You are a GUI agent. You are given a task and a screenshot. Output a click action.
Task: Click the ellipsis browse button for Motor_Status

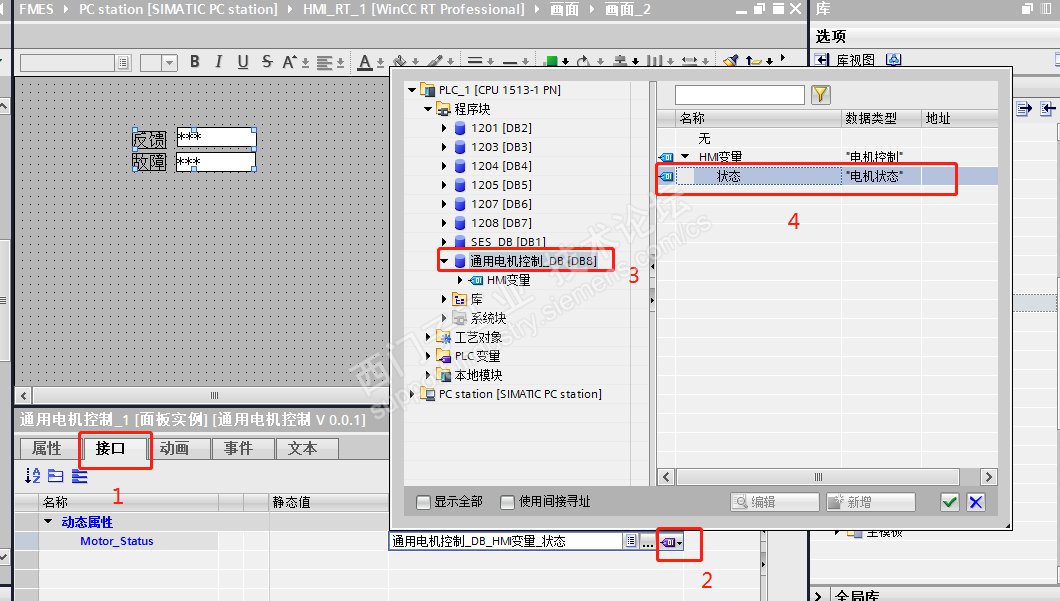click(x=648, y=542)
